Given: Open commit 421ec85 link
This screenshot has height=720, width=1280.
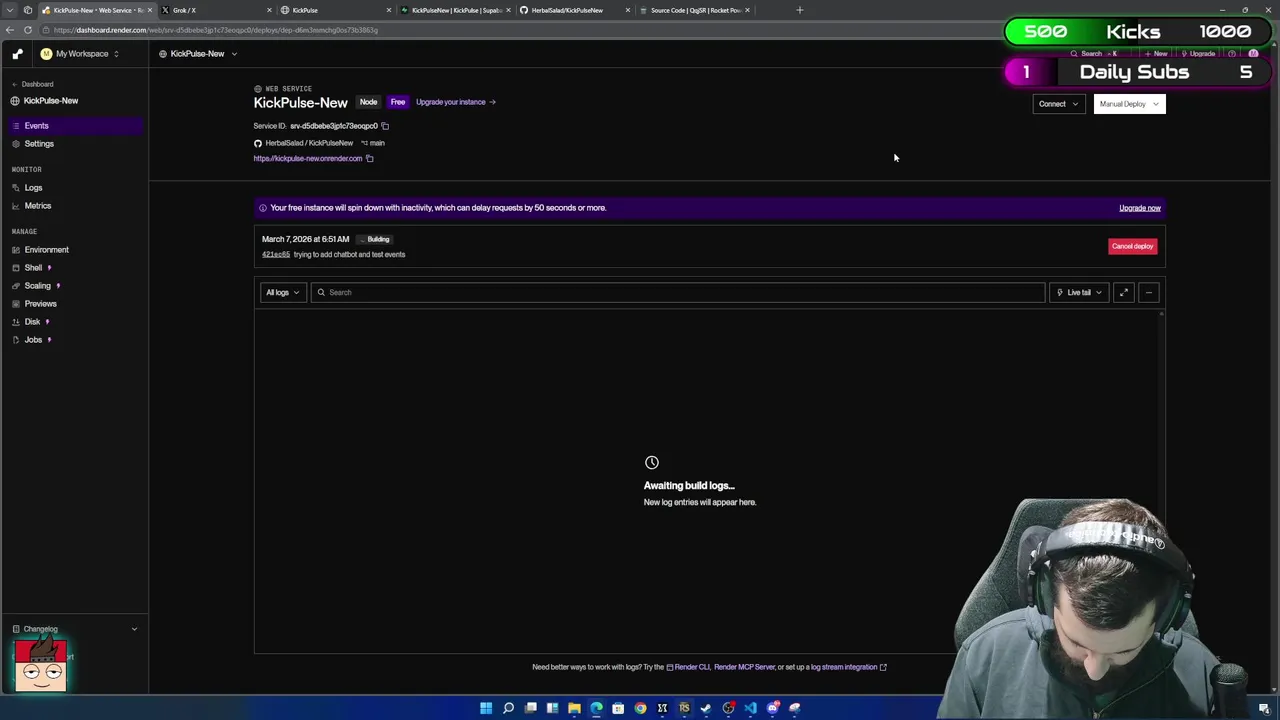Looking at the screenshot, I should pos(276,254).
